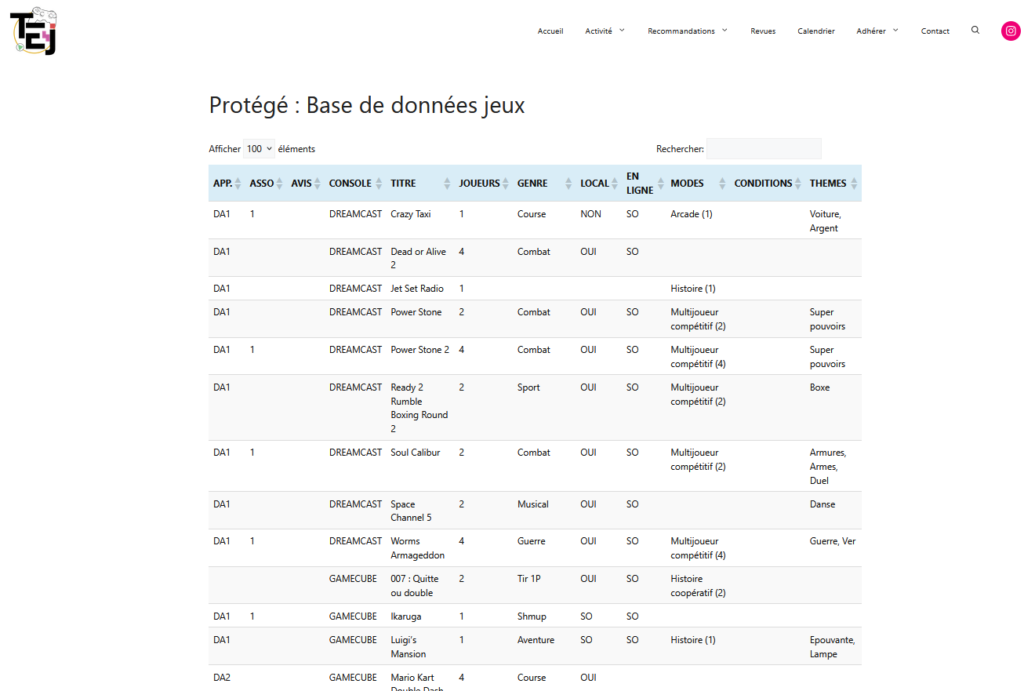The height and width of the screenshot is (691, 1024).
Task: Sort table by GENRE column header
Action: 532,184
